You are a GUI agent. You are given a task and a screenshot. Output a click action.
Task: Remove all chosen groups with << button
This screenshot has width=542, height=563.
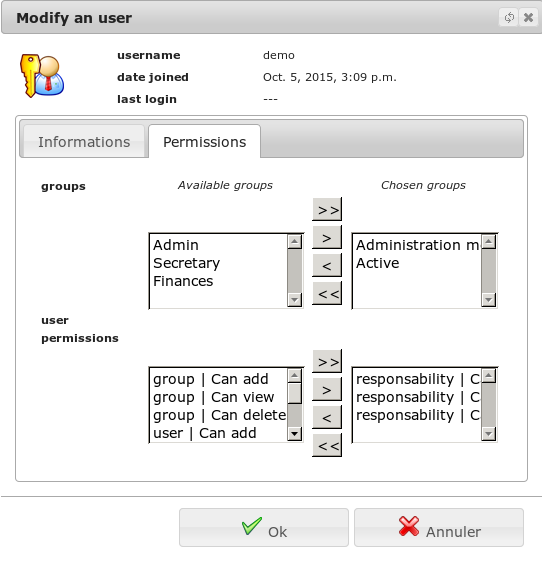click(x=327, y=293)
